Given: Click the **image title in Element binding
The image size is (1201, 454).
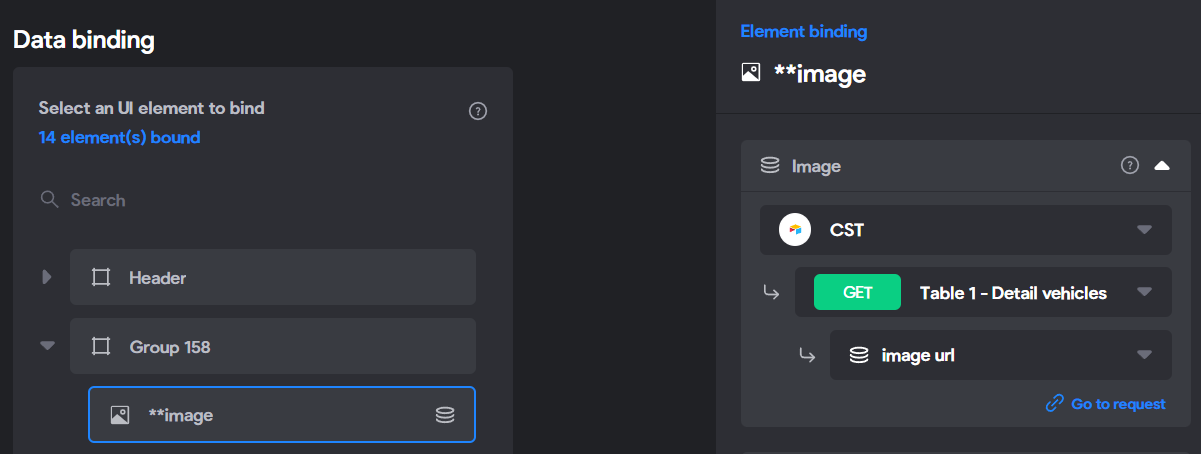Looking at the screenshot, I should [x=820, y=73].
